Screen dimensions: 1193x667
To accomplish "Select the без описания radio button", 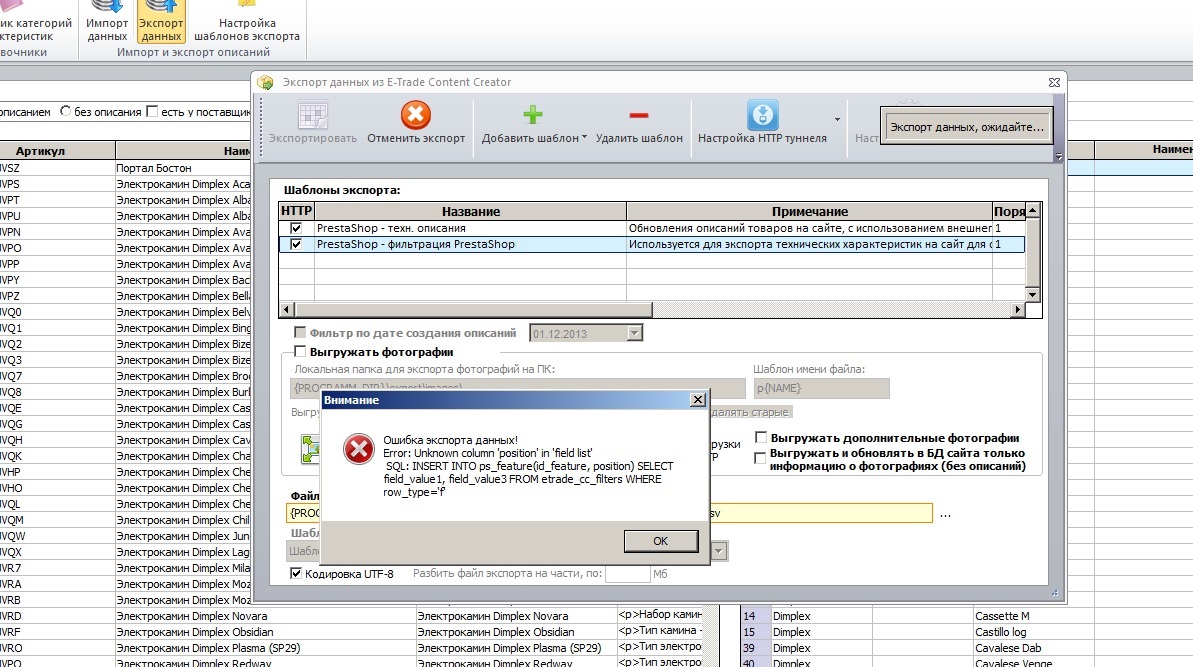I will click(65, 111).
